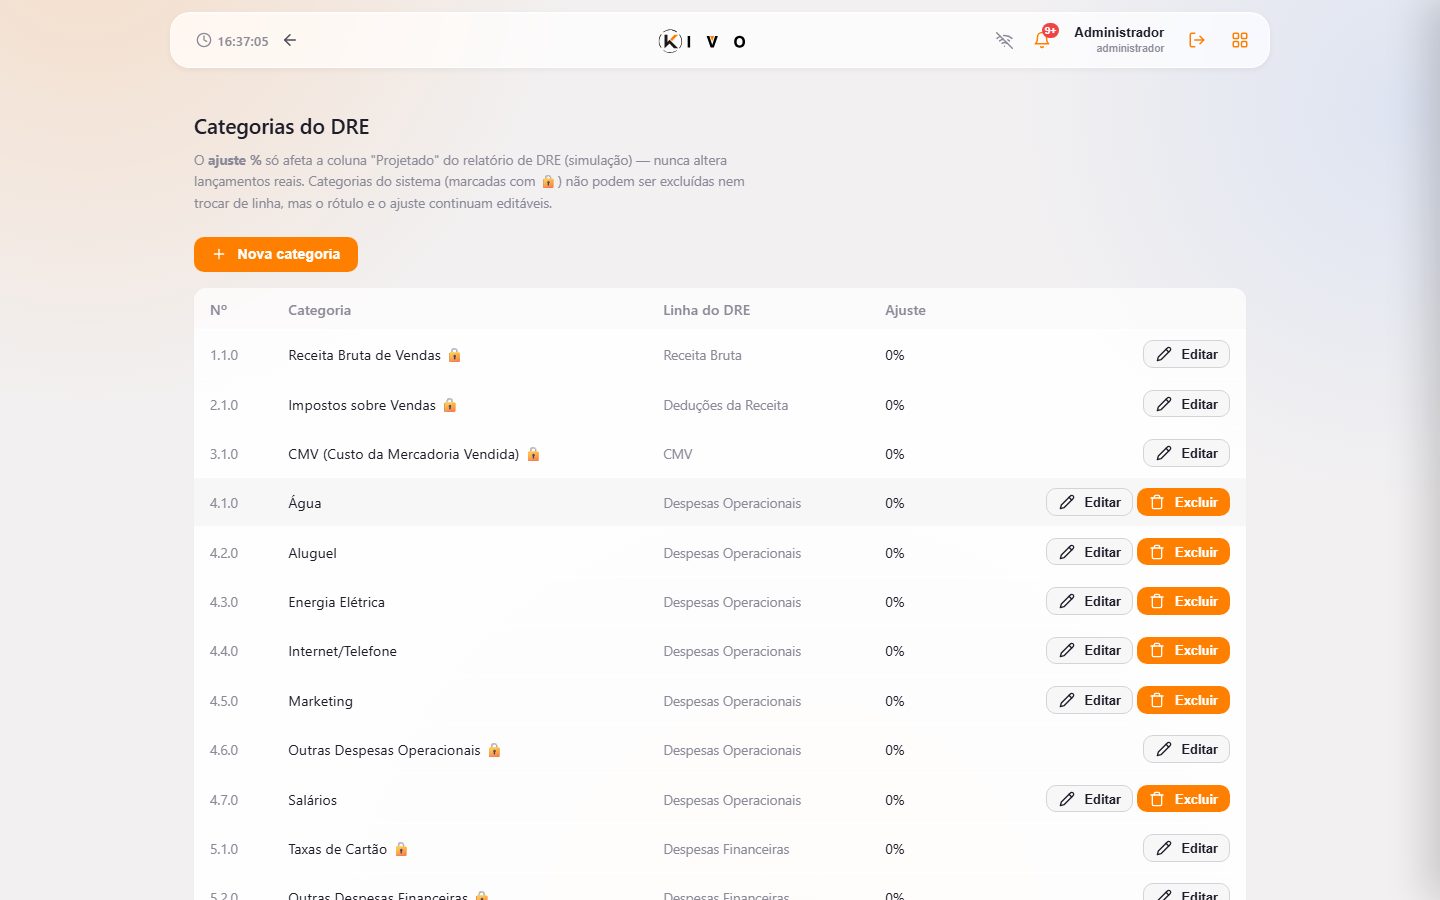The height and width of the screenshot is (900, 1440).
Task: Click the KIVO logo
Action: (702, 41)
